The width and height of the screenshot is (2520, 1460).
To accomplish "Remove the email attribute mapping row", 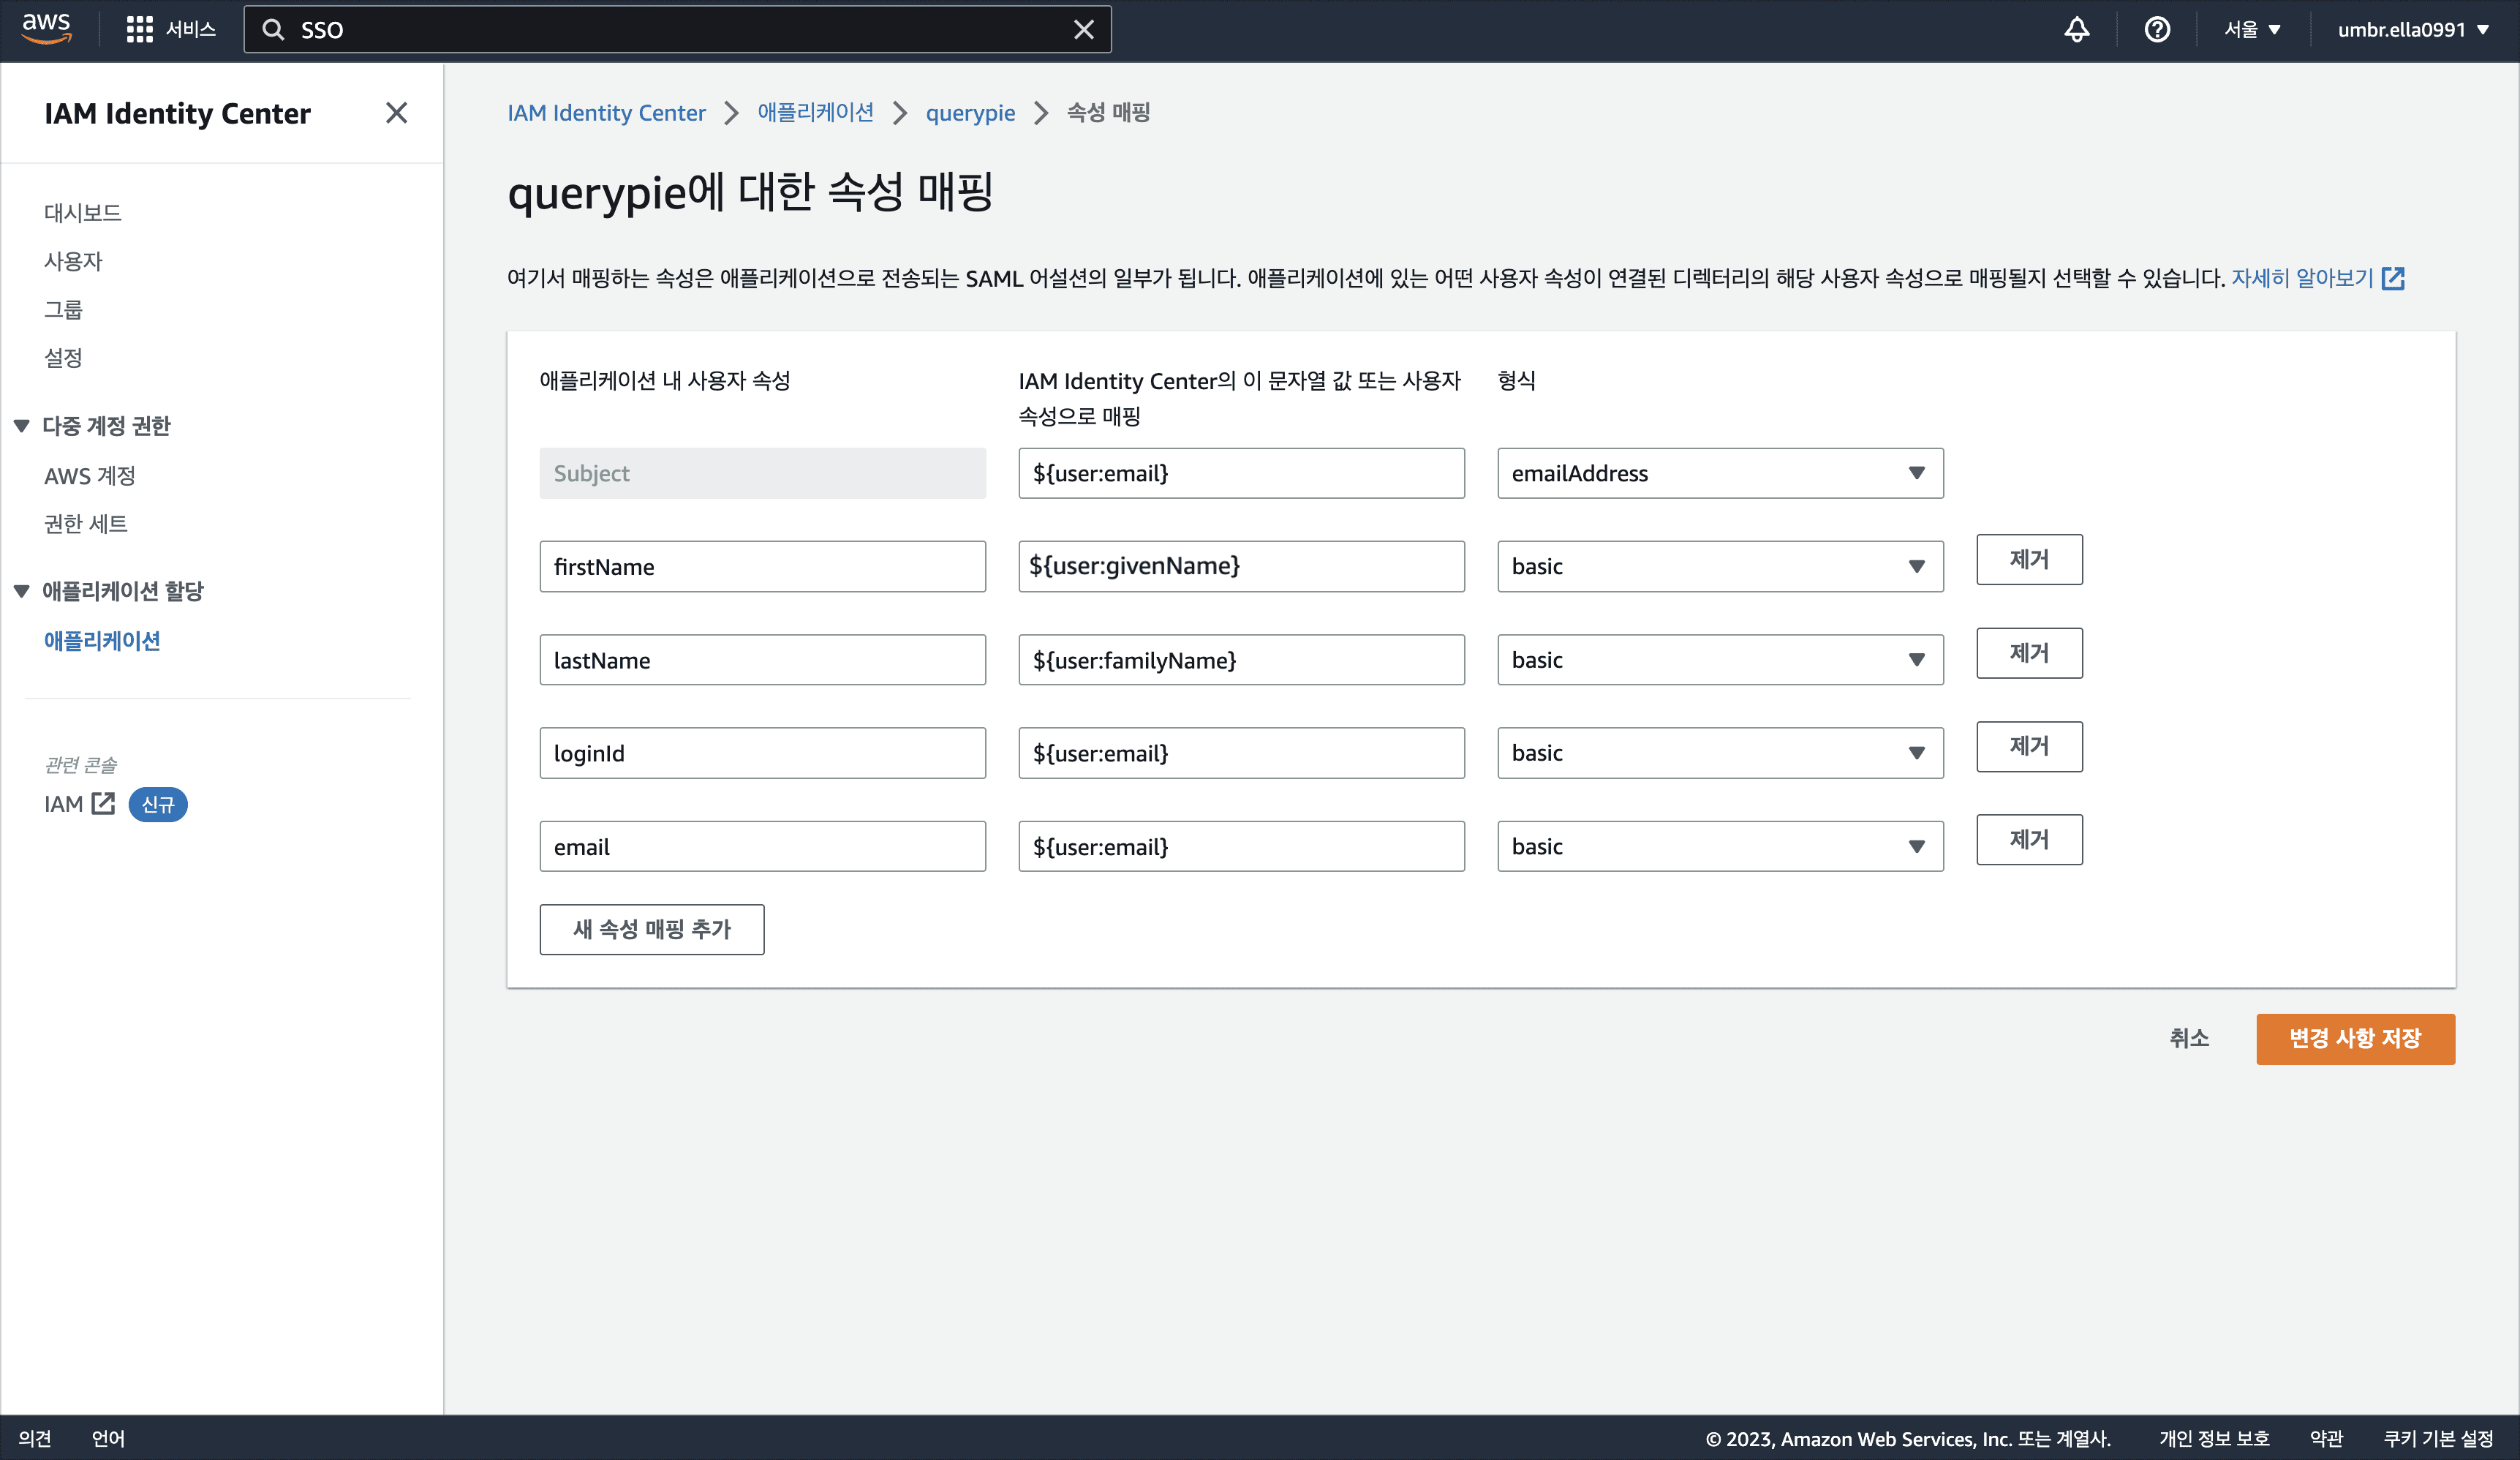I will point(2029,840).
